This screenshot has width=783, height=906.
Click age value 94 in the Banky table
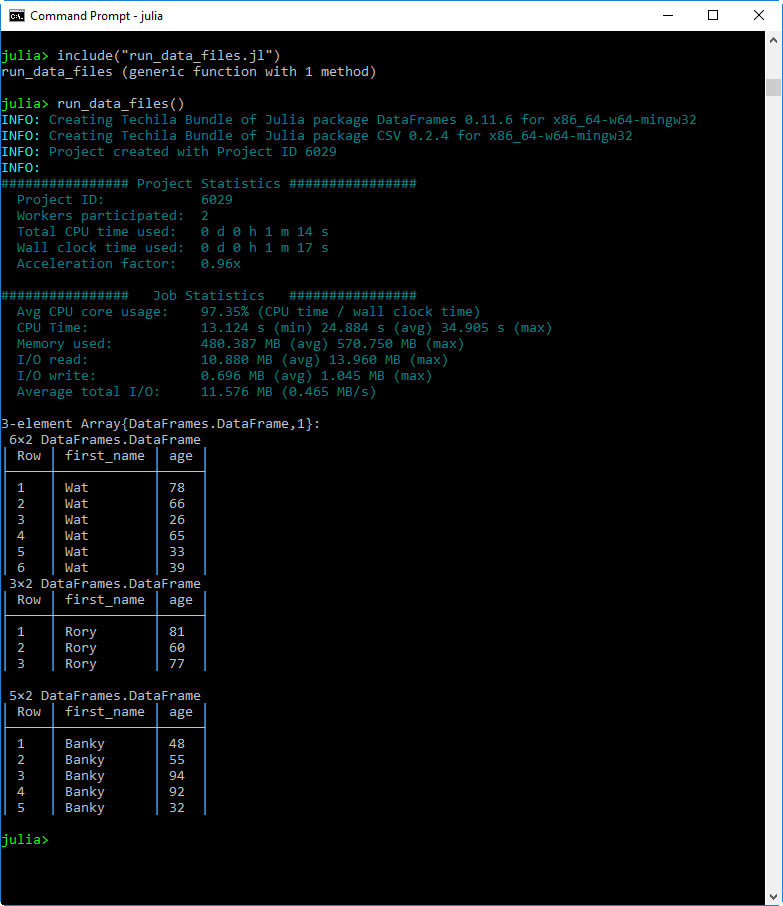point(177,775)
